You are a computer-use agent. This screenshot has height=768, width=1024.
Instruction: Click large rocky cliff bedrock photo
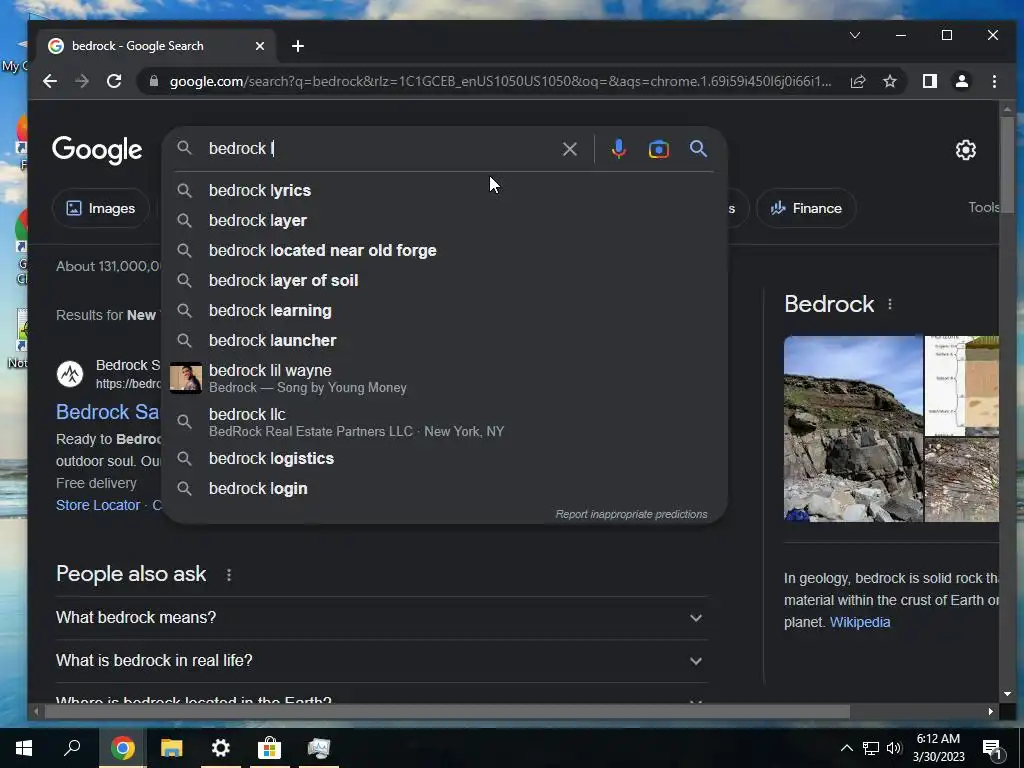click(854, 429)
